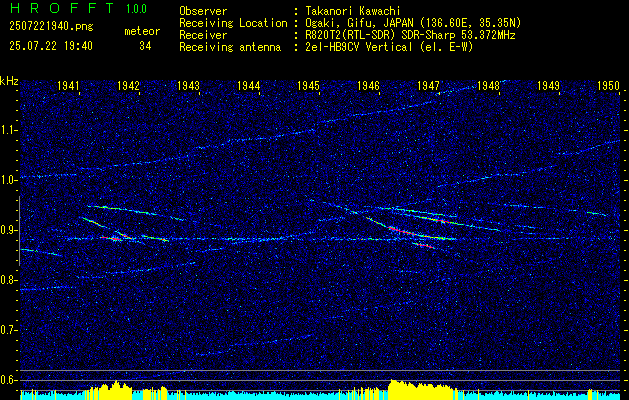Click time axis marker 1945
Screen dimensions: 629x400
pos(308,85)
